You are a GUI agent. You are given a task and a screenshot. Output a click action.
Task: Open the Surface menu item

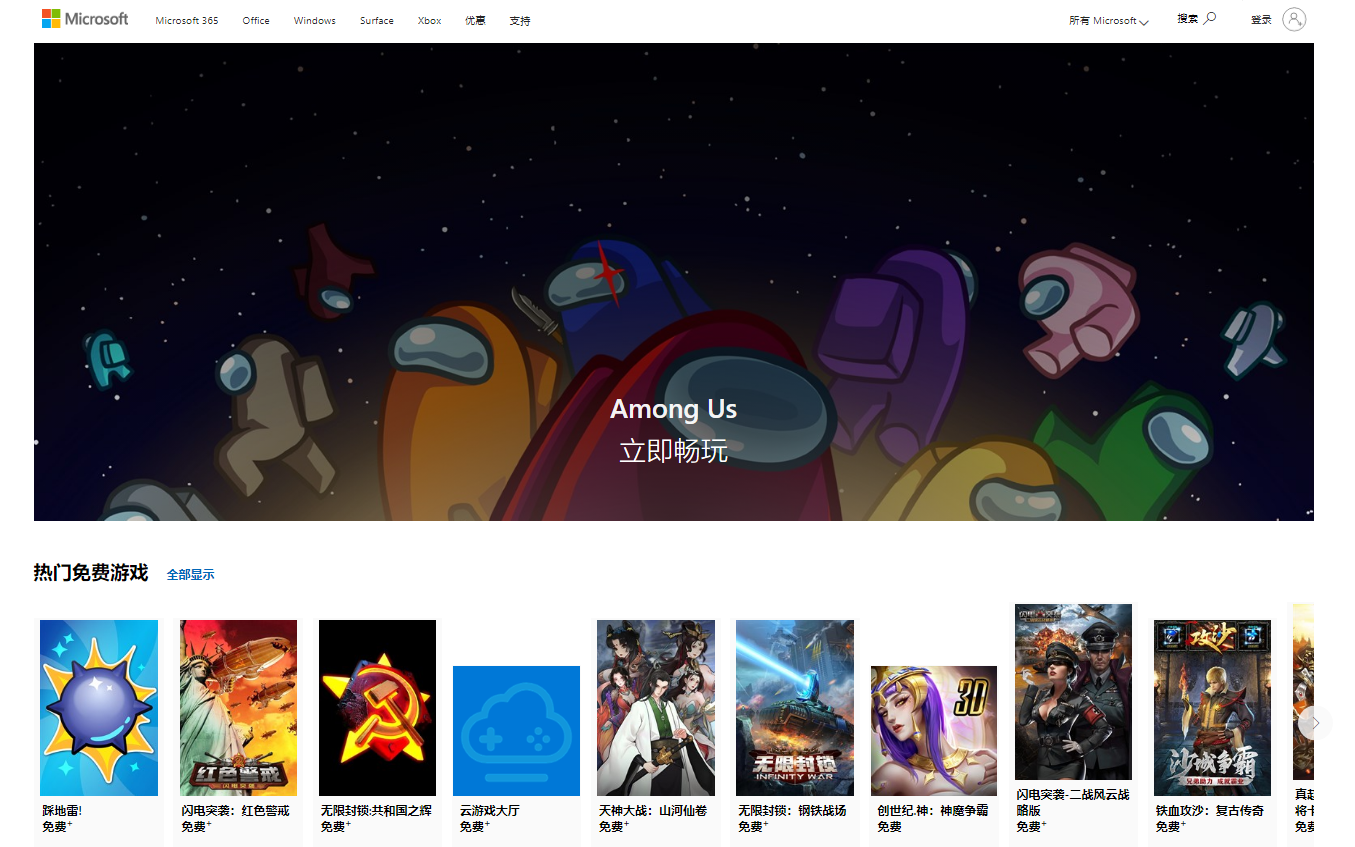(x=377, y=20)
